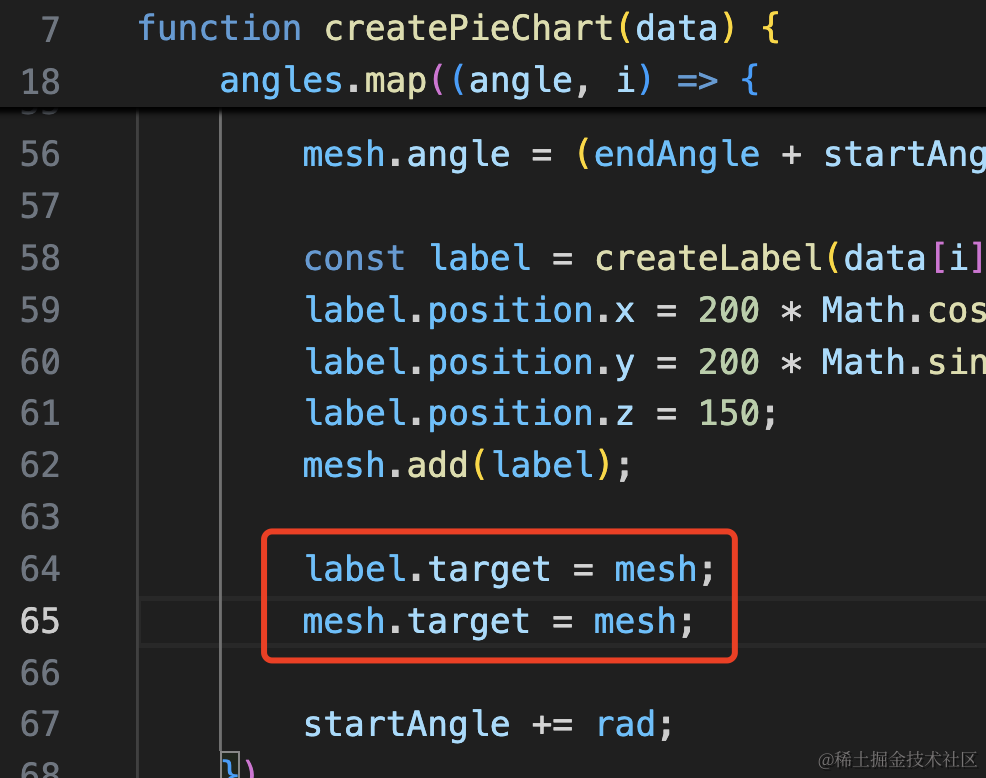986x778 pixels.
Task: Click endAngle variable on line 56
Action: [677, 155]
